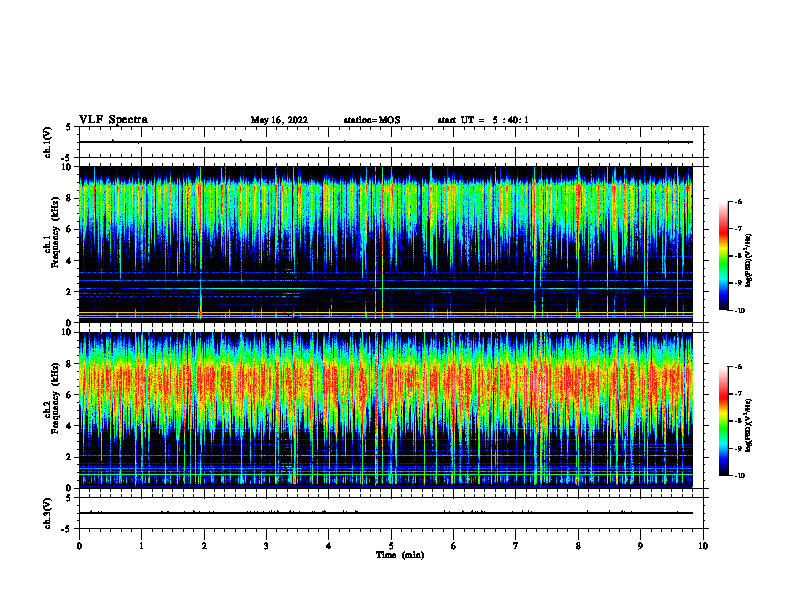Click the "-10" tick on ch.1 colorbar
792x612 pixels.
pos(739,311)
